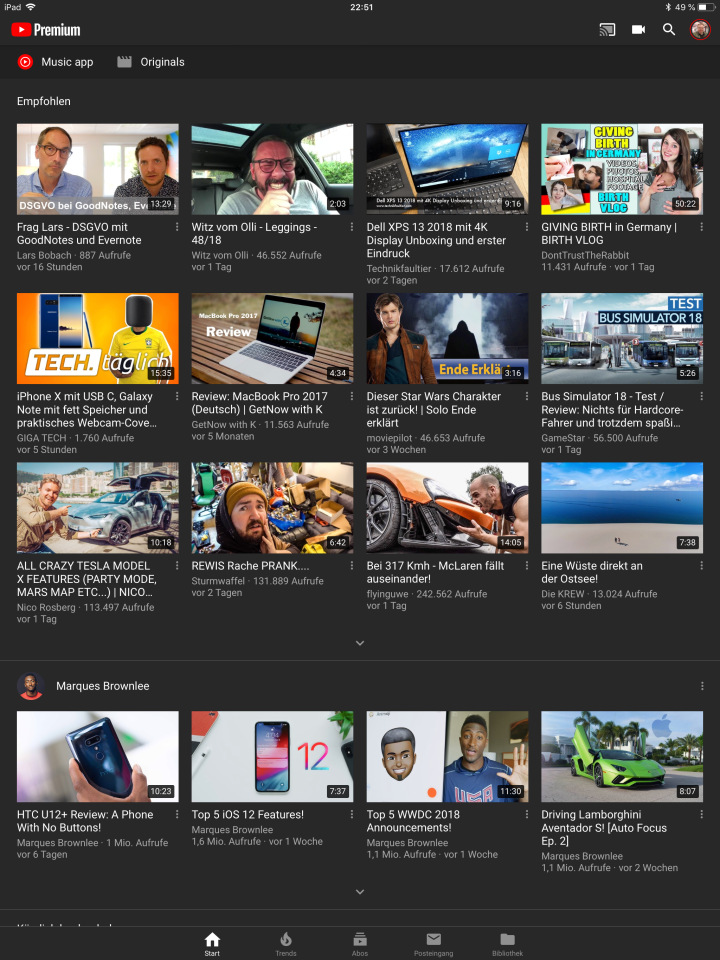Switch to the Trends tab
Screen dimensions: 720x960
pos(286,943)
